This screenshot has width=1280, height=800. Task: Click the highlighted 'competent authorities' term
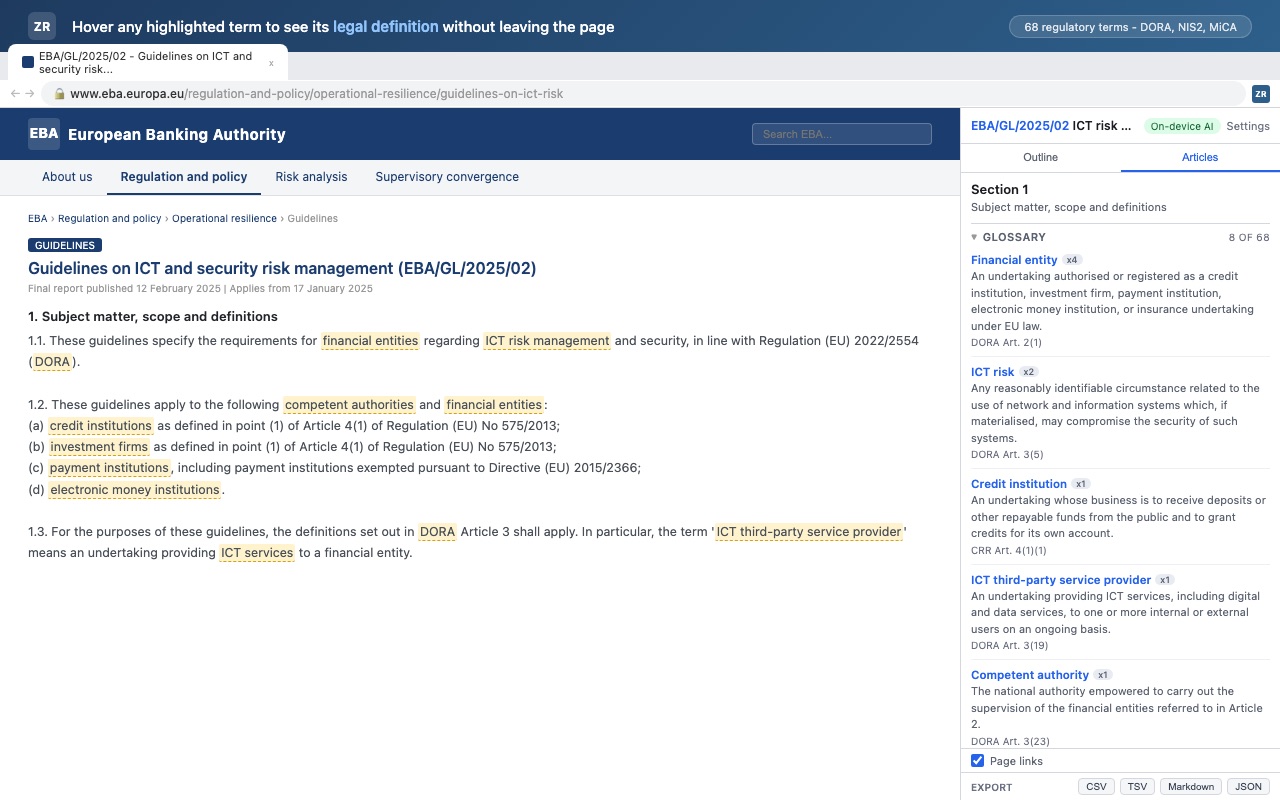pyautogui.click(x=349, y=405)
